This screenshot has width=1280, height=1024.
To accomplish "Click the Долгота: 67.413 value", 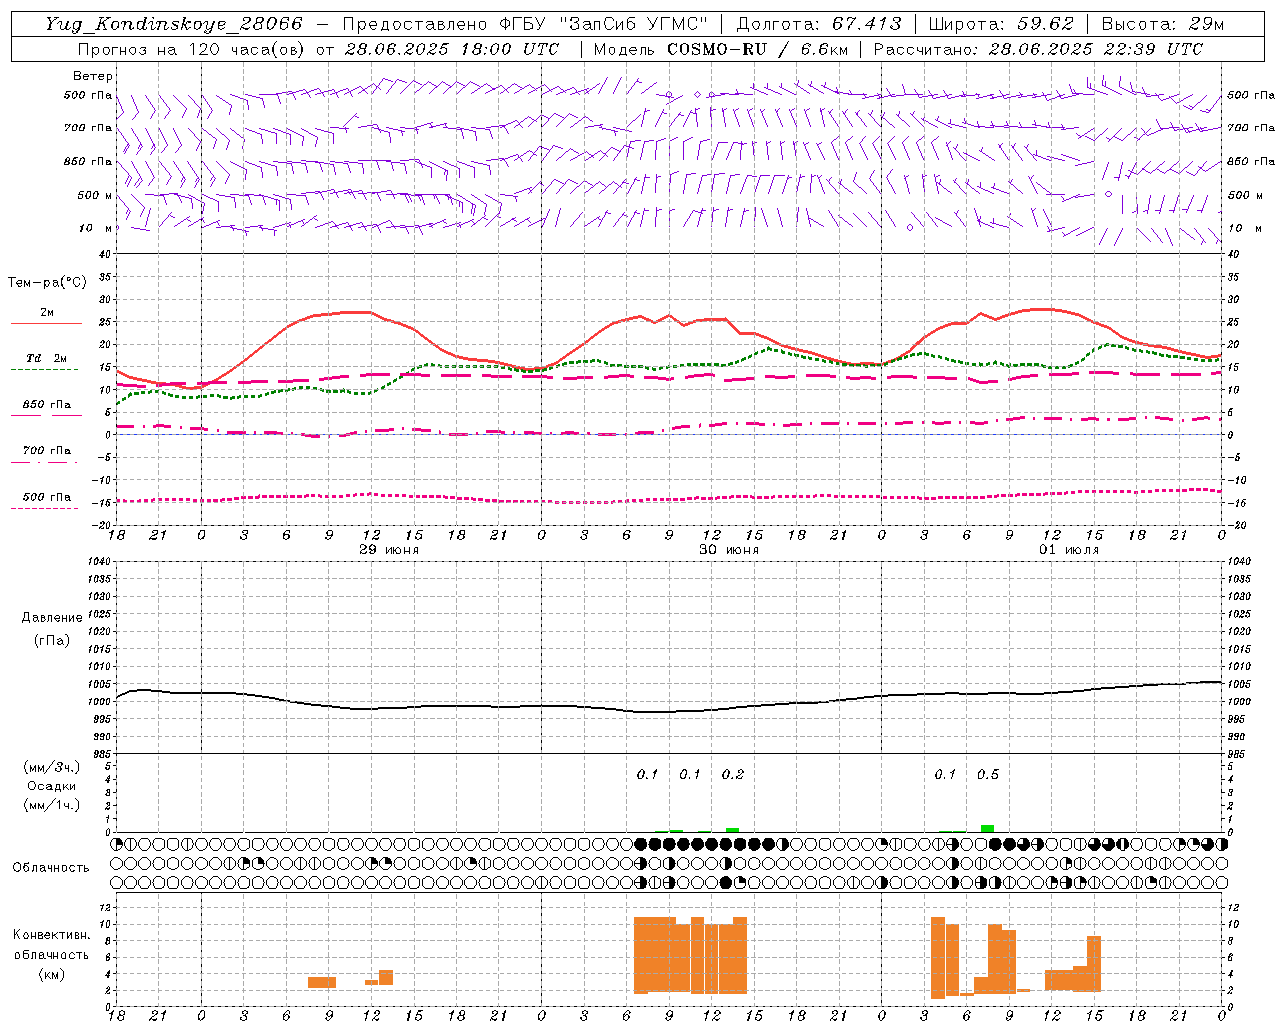I will [x=819, y=24].
